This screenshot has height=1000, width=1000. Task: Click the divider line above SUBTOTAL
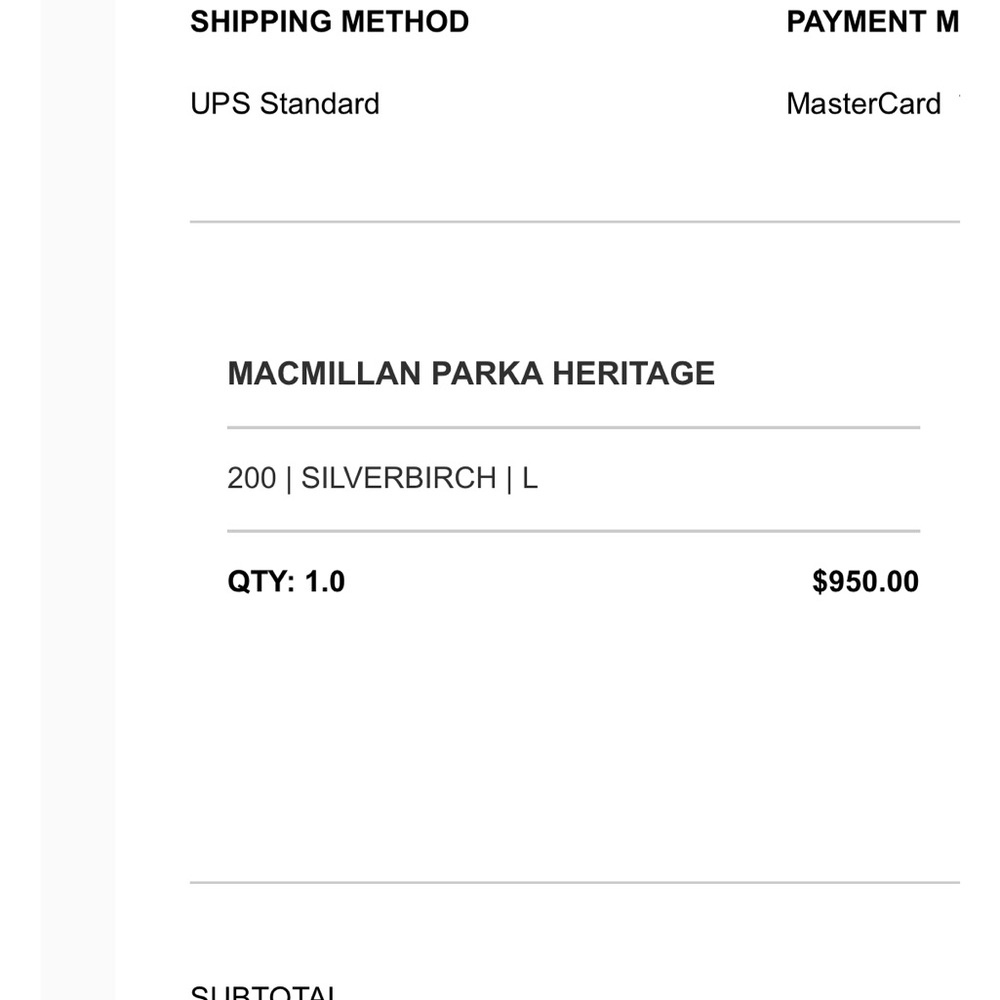click(x=574, y=883)
